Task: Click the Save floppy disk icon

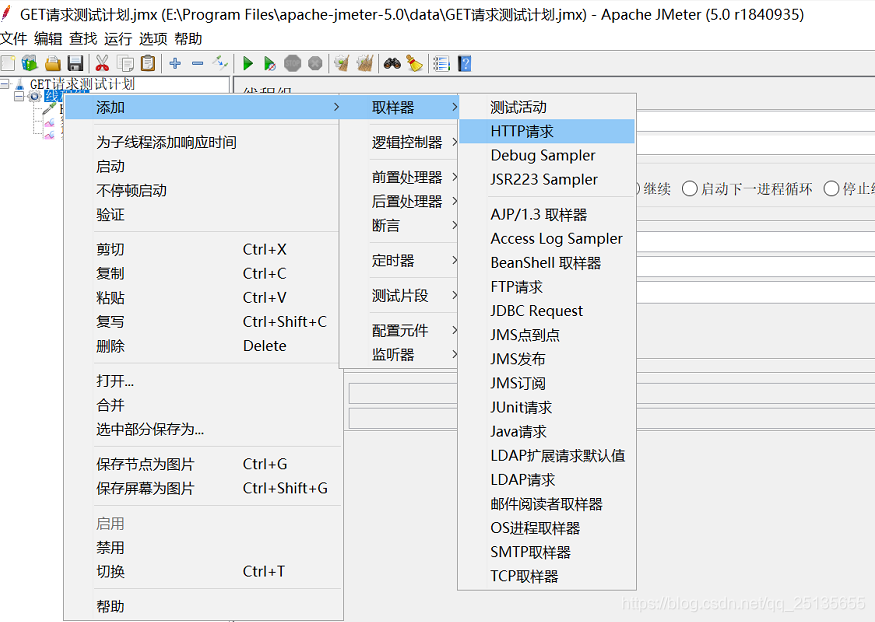Action: click(75, 63)
